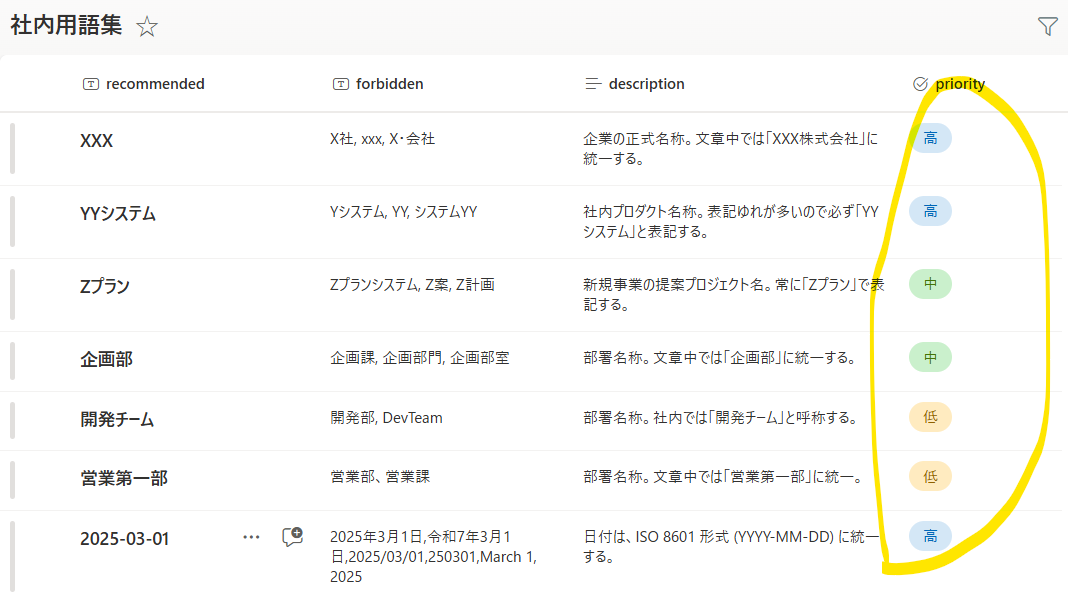Click the description of the XXX row
This screenshot has width=1068, height=598.
click(731, 148)
